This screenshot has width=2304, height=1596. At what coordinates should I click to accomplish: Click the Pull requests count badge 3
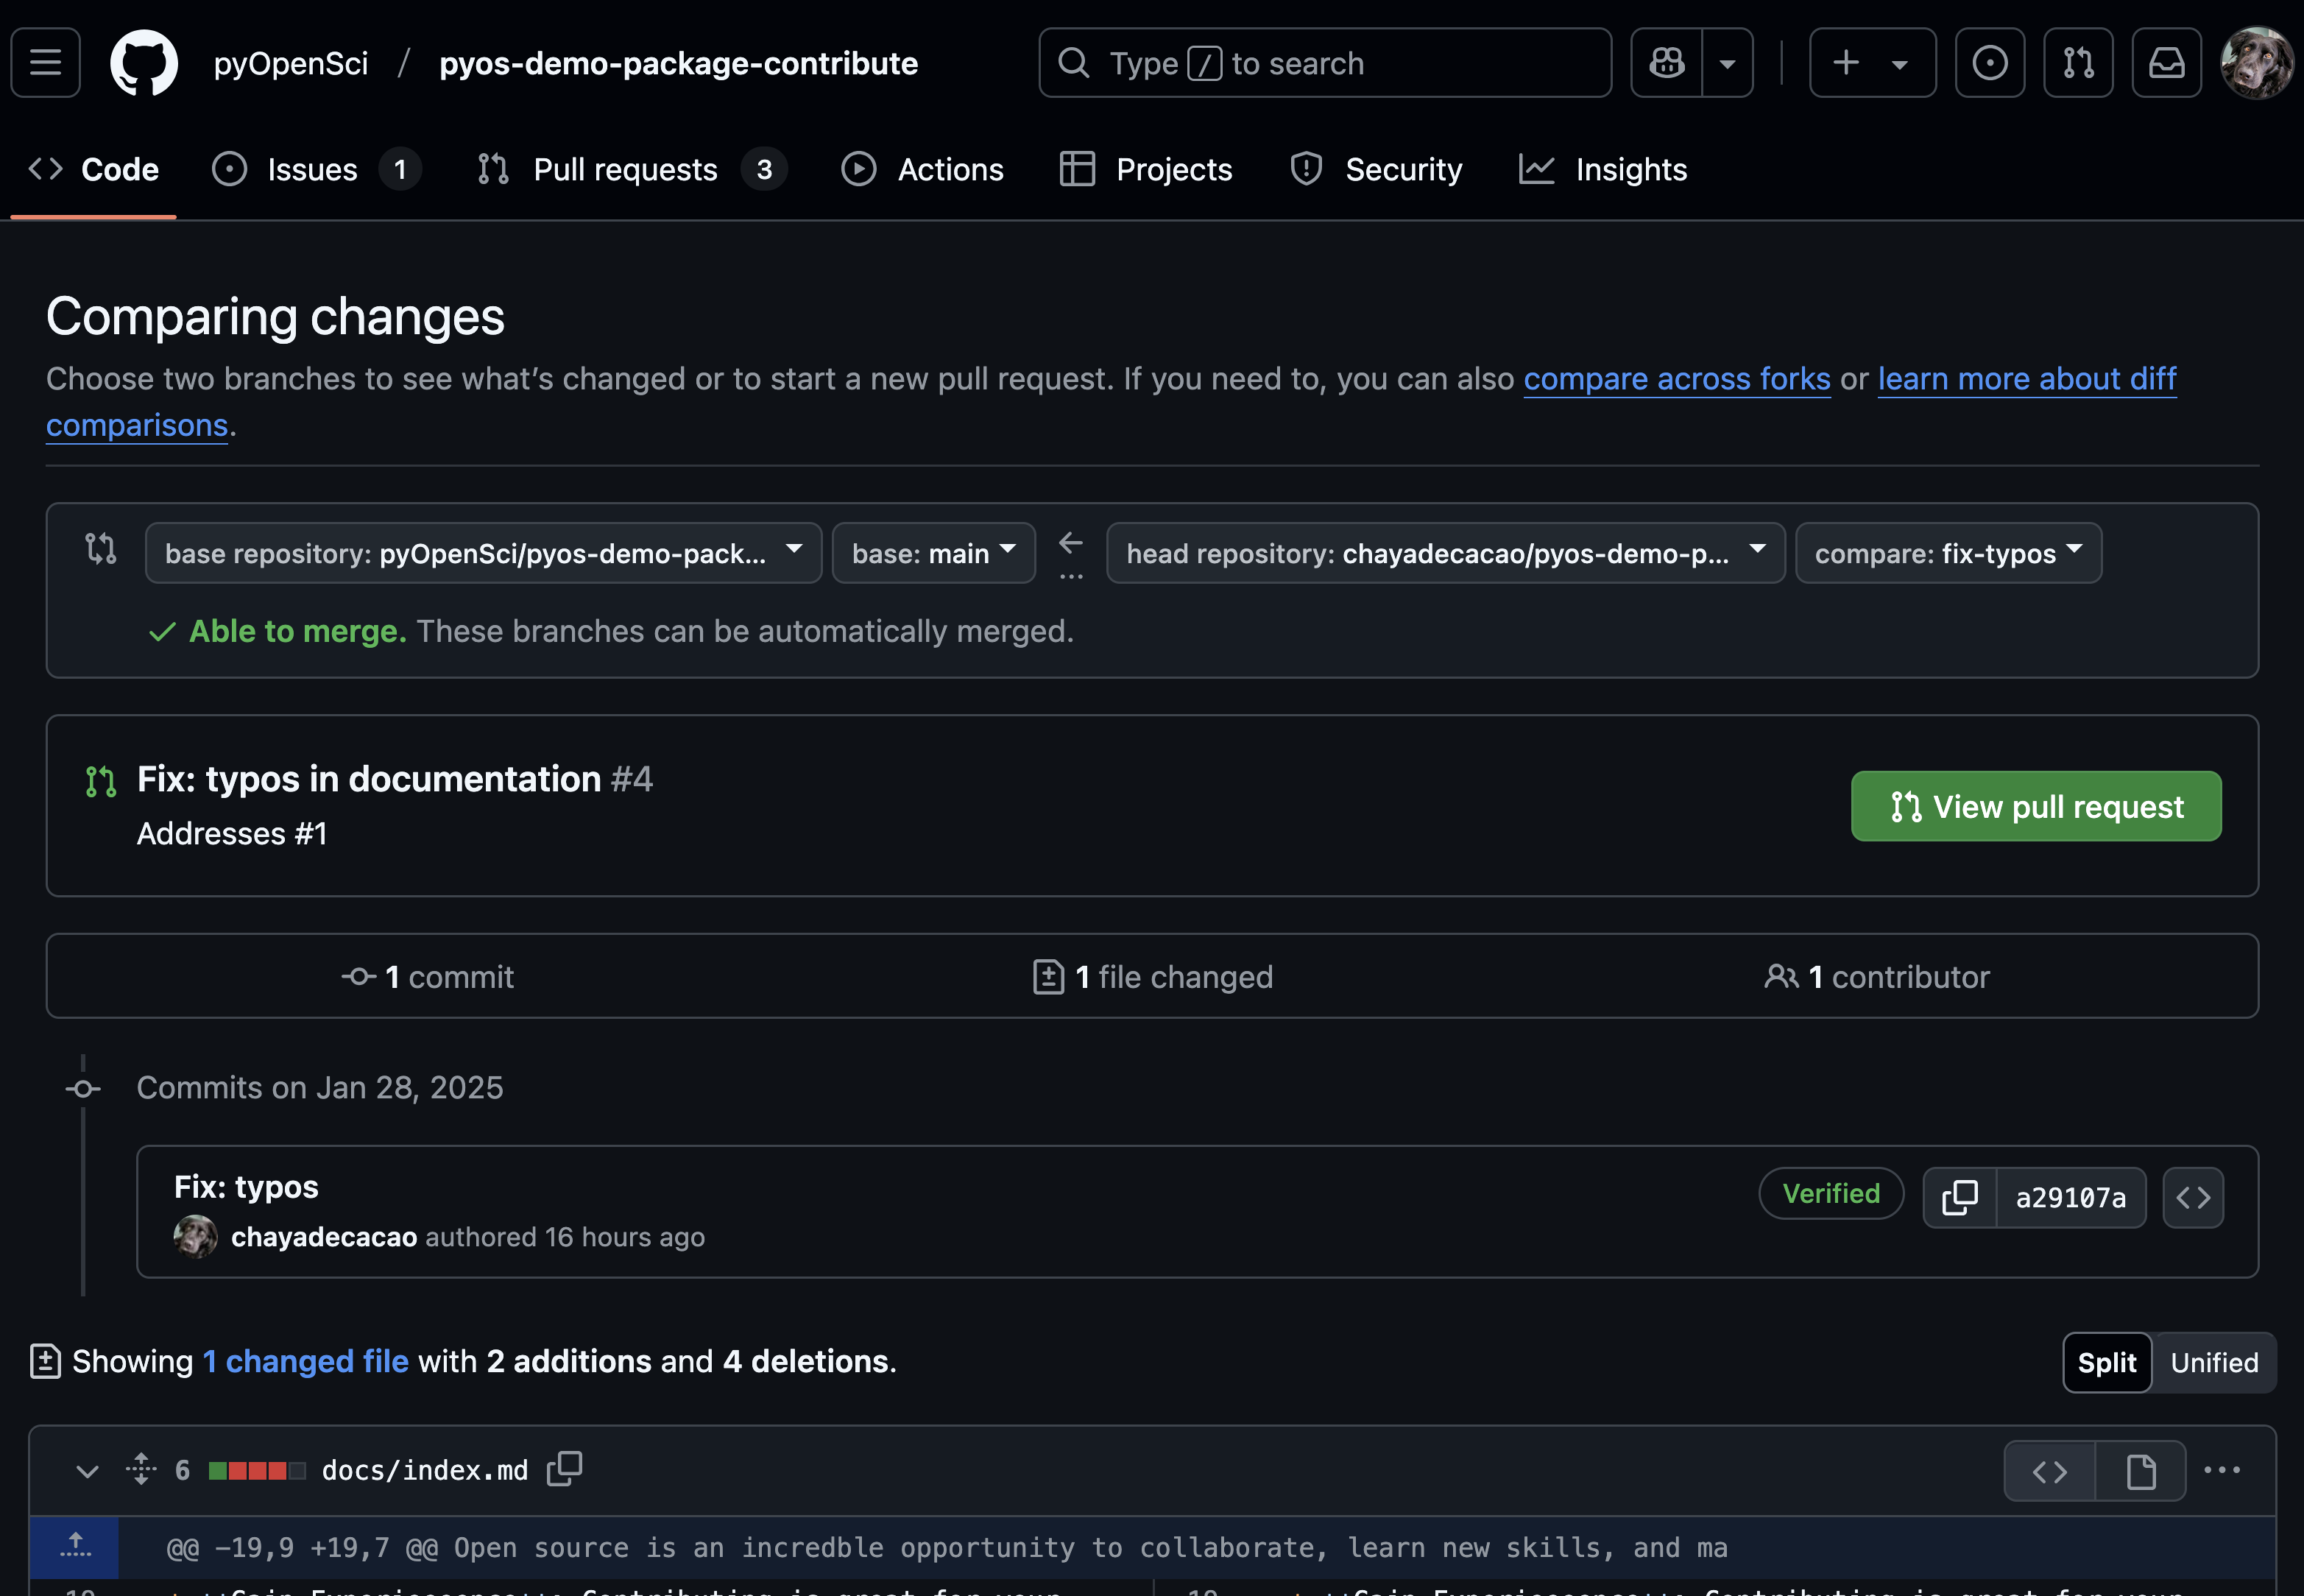764,170
